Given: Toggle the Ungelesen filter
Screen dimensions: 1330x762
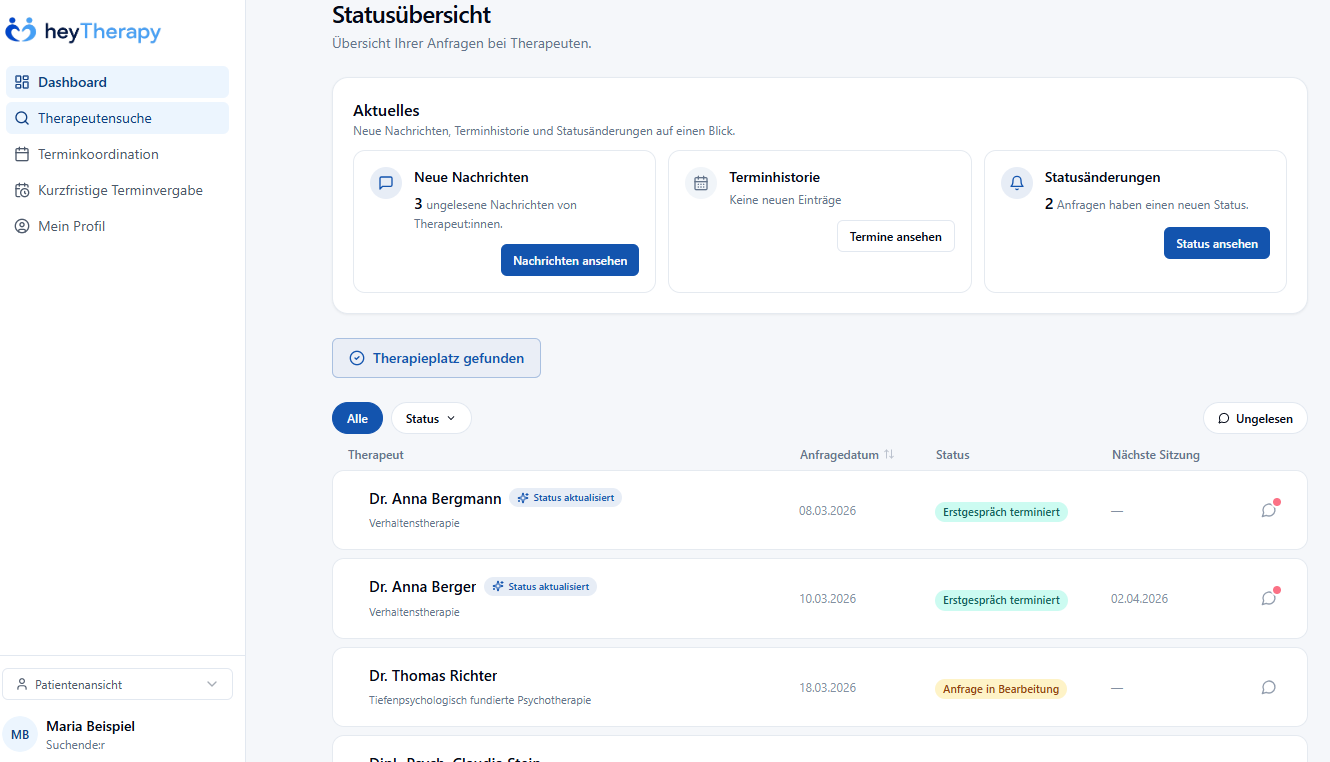Looking at the screenshot, I should (x=1255, y=419).
